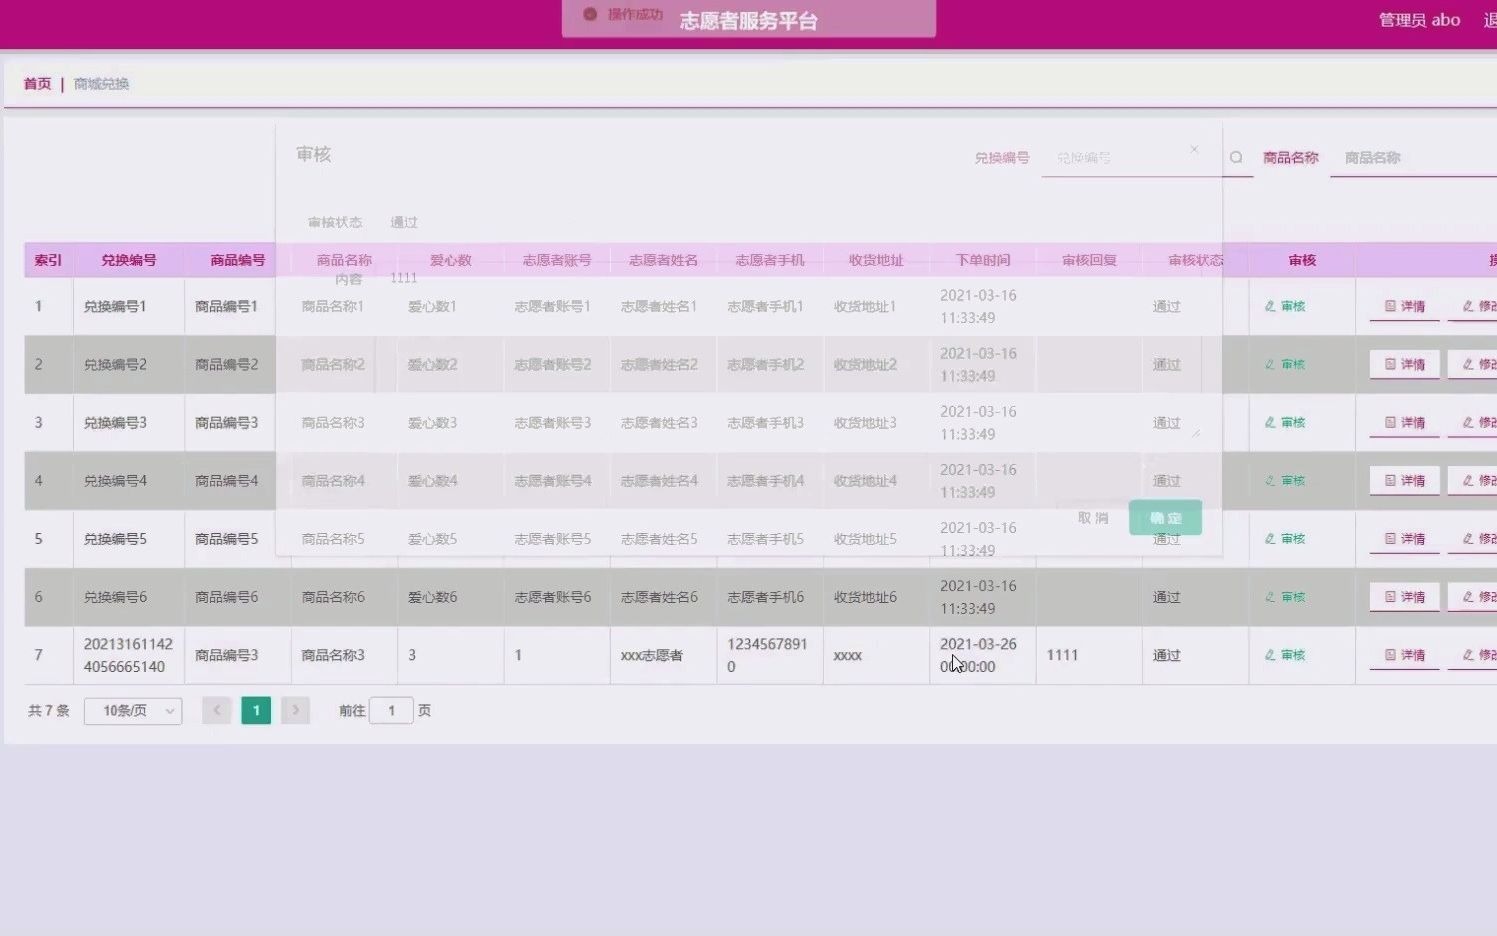Click cell 202131611424056665140

[128, 655]
